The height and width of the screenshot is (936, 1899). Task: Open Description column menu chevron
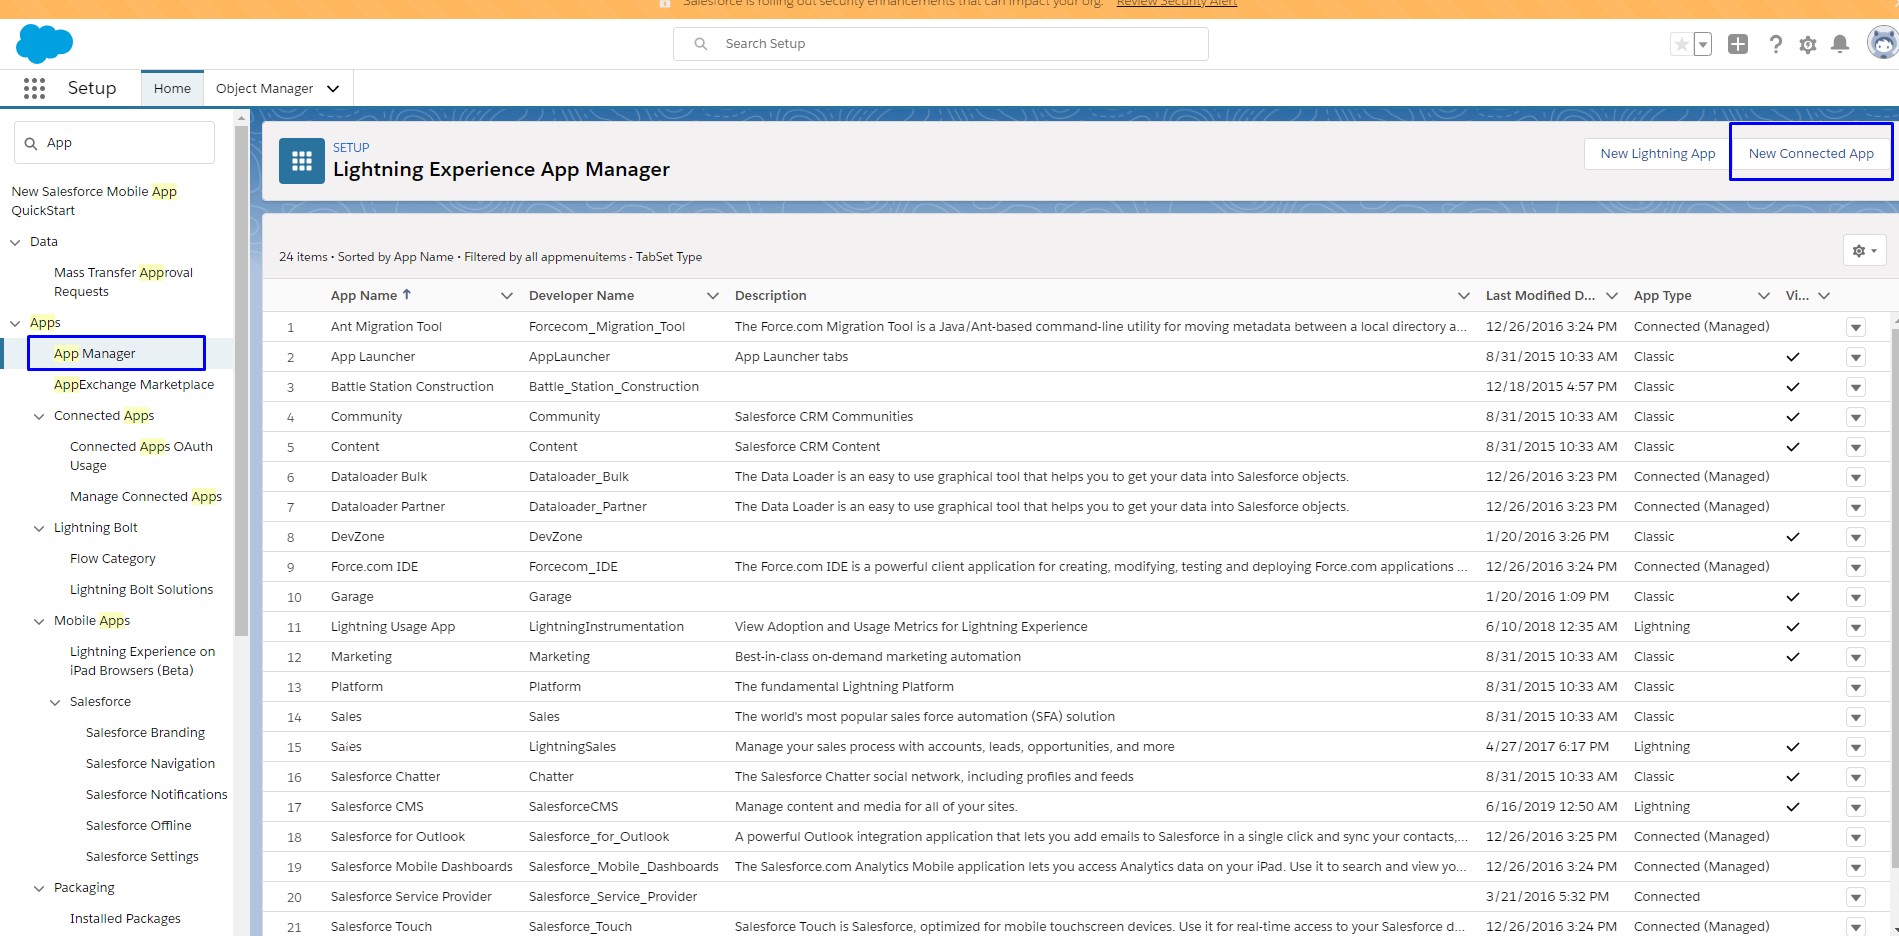click(1464, 296)
